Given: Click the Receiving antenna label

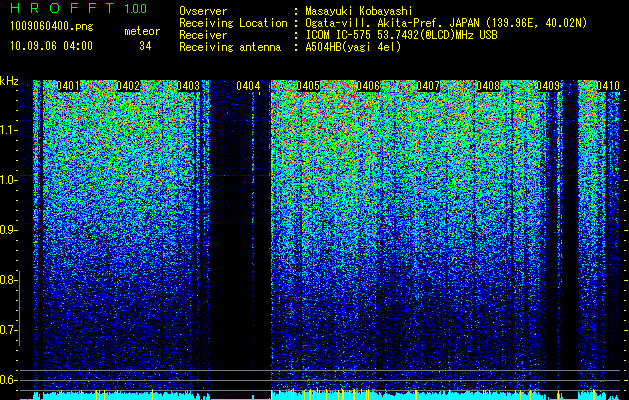Looking at the screenshot, I should click(230, 47).
